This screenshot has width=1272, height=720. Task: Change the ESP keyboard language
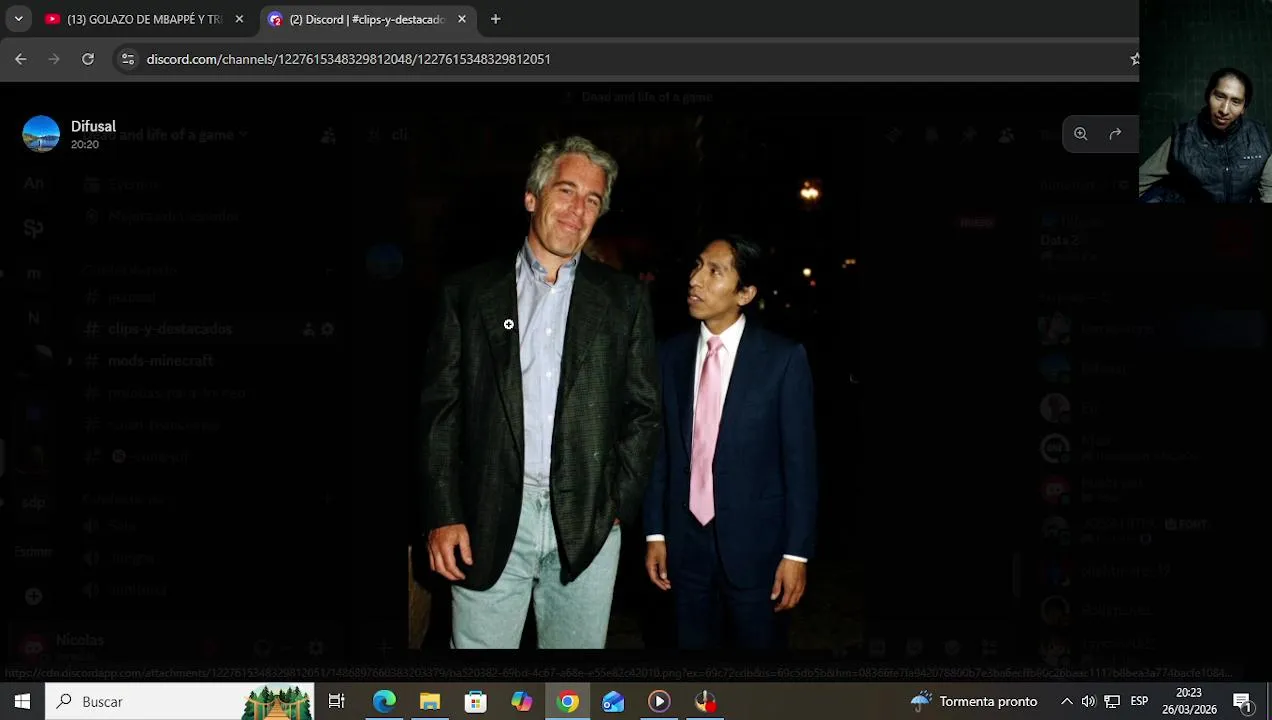[x=1139, y=701]
